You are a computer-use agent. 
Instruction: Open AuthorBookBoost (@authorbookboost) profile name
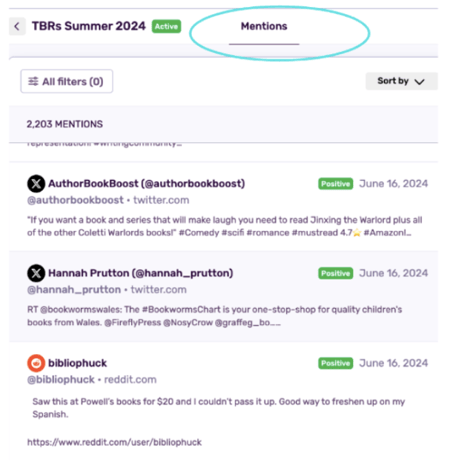[147, 184]
